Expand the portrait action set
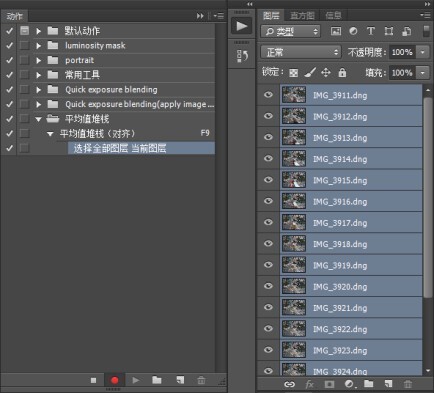The image size is (434, 393). click(39, 60)
